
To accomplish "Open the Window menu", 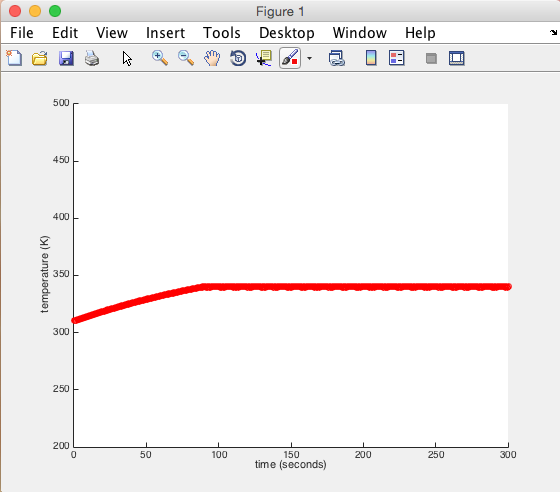I will [x=360, y=33].
